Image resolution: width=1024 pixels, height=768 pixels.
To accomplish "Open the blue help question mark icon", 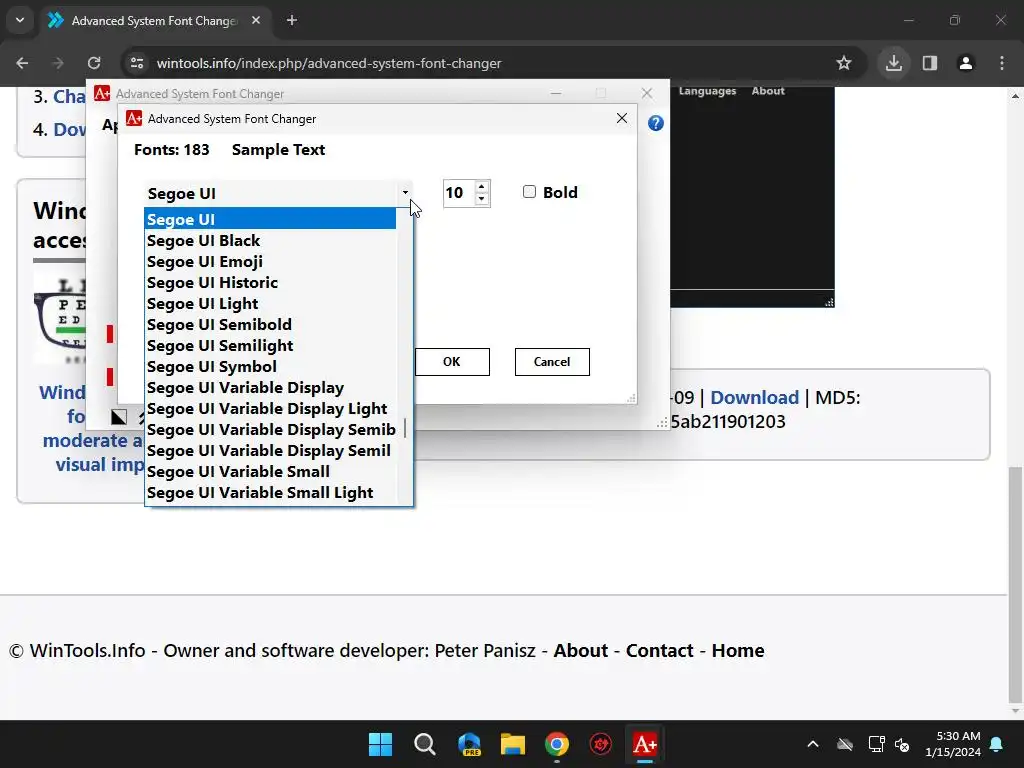I will [x=656, y=123].
